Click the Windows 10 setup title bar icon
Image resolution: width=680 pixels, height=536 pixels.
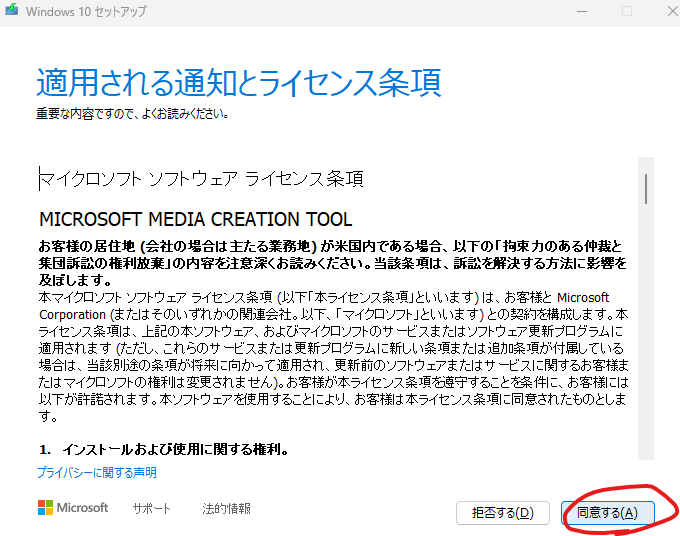tap(12, 10)
